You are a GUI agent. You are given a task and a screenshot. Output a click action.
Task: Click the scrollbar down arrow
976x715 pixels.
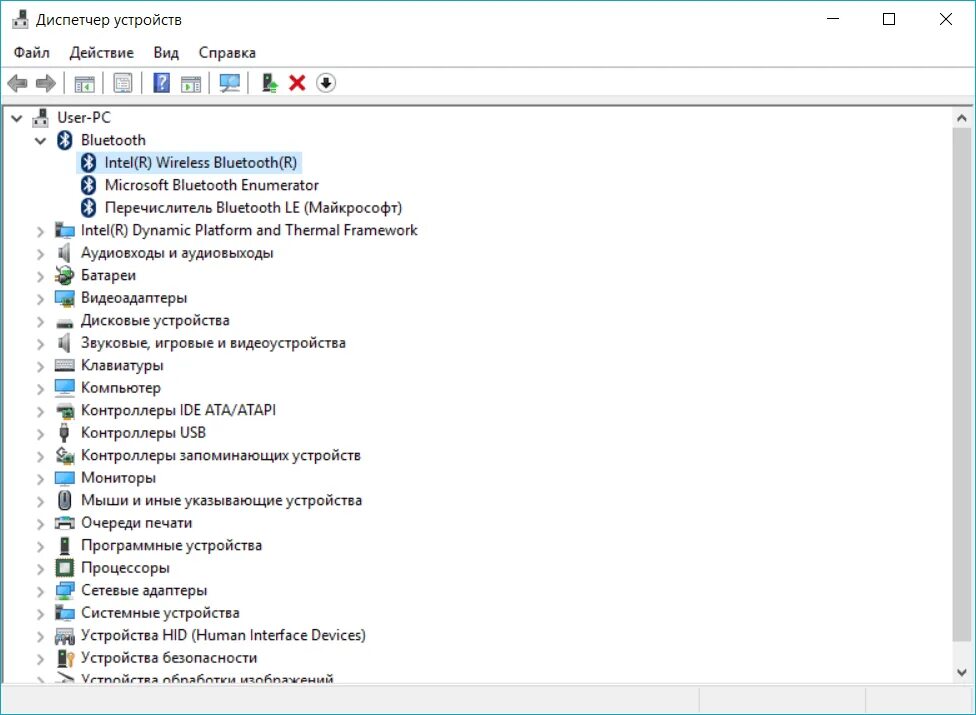point(962,672)
